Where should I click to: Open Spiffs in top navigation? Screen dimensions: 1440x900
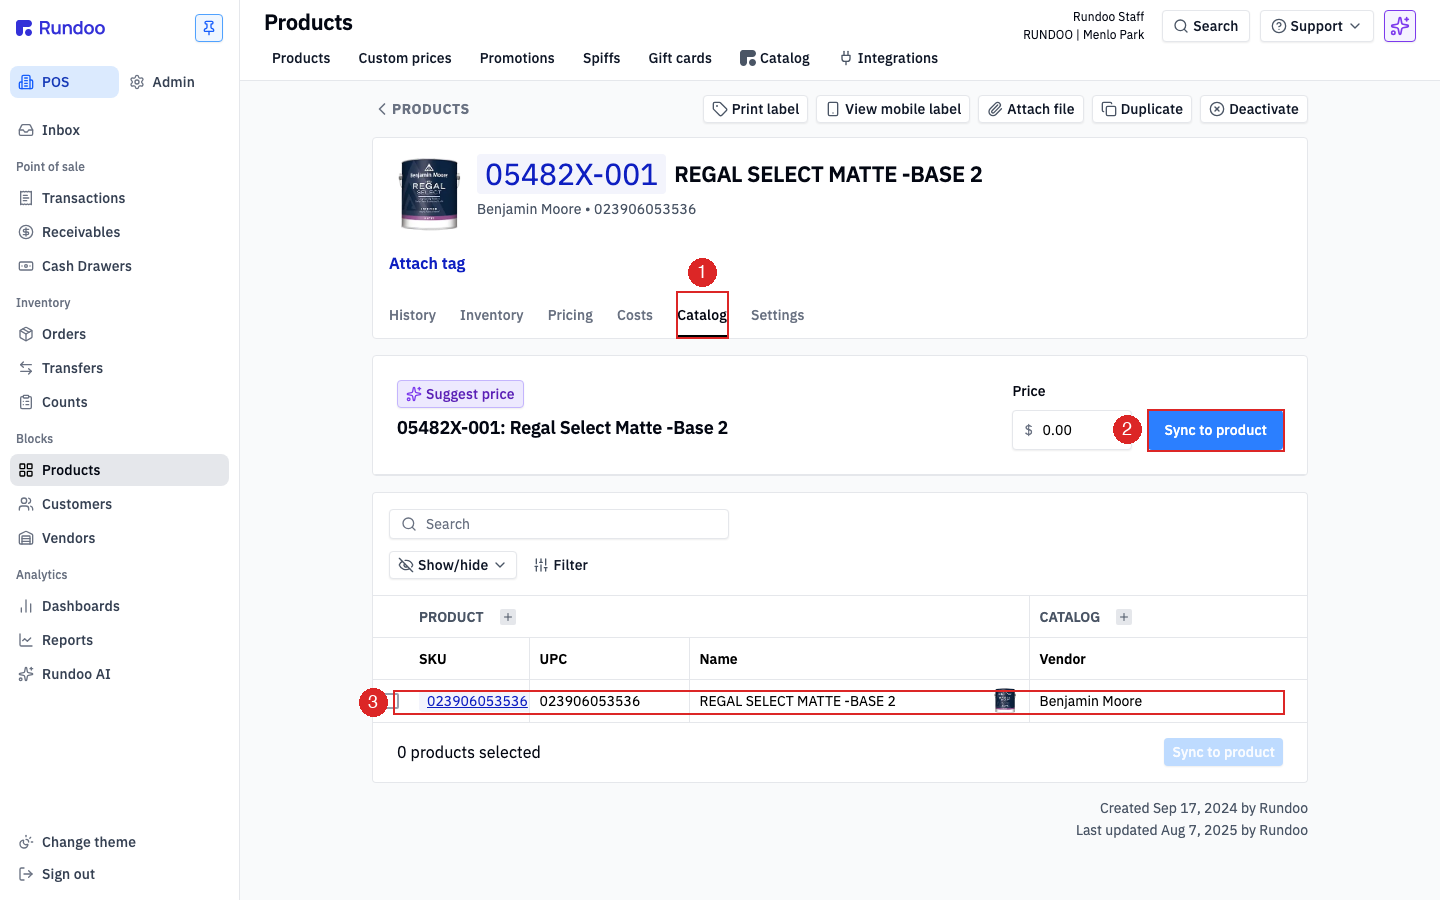(x=601, y=58)
